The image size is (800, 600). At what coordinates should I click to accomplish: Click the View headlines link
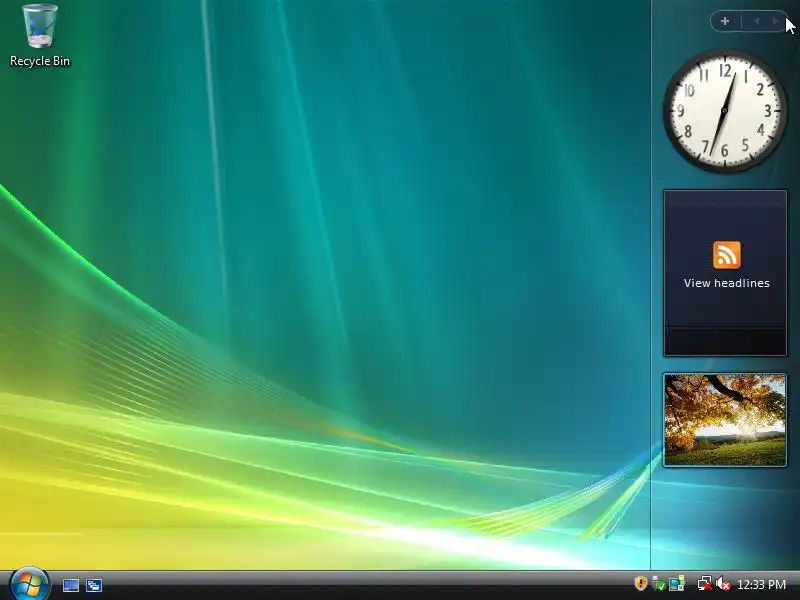point(727,283)
